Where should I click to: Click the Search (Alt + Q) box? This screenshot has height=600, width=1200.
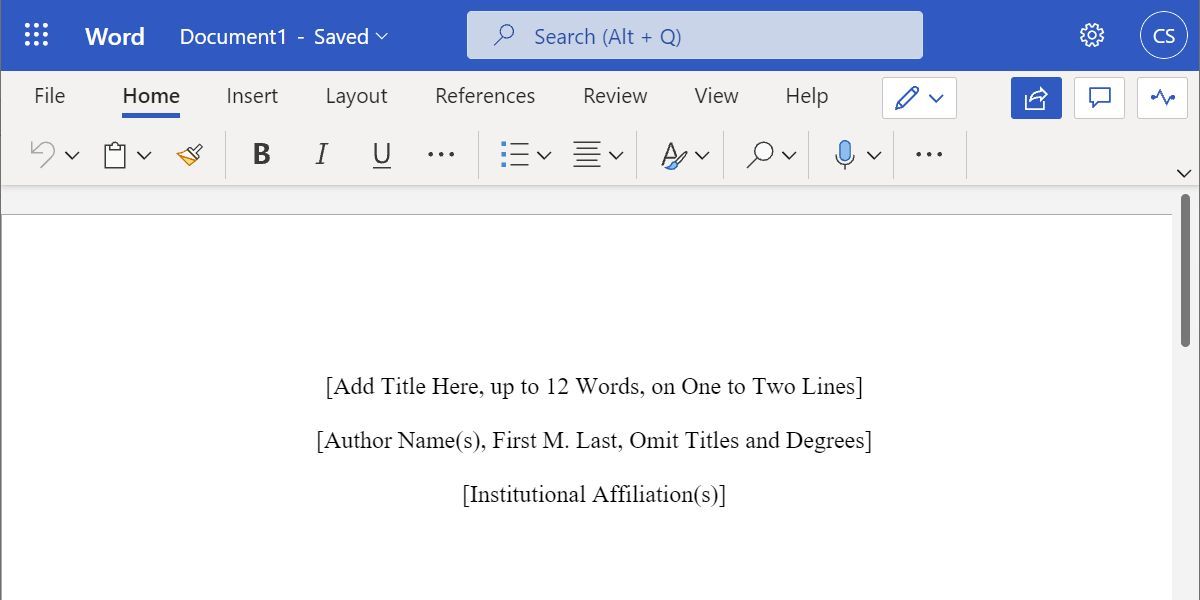pyautogui.click(x=695, y=36)
